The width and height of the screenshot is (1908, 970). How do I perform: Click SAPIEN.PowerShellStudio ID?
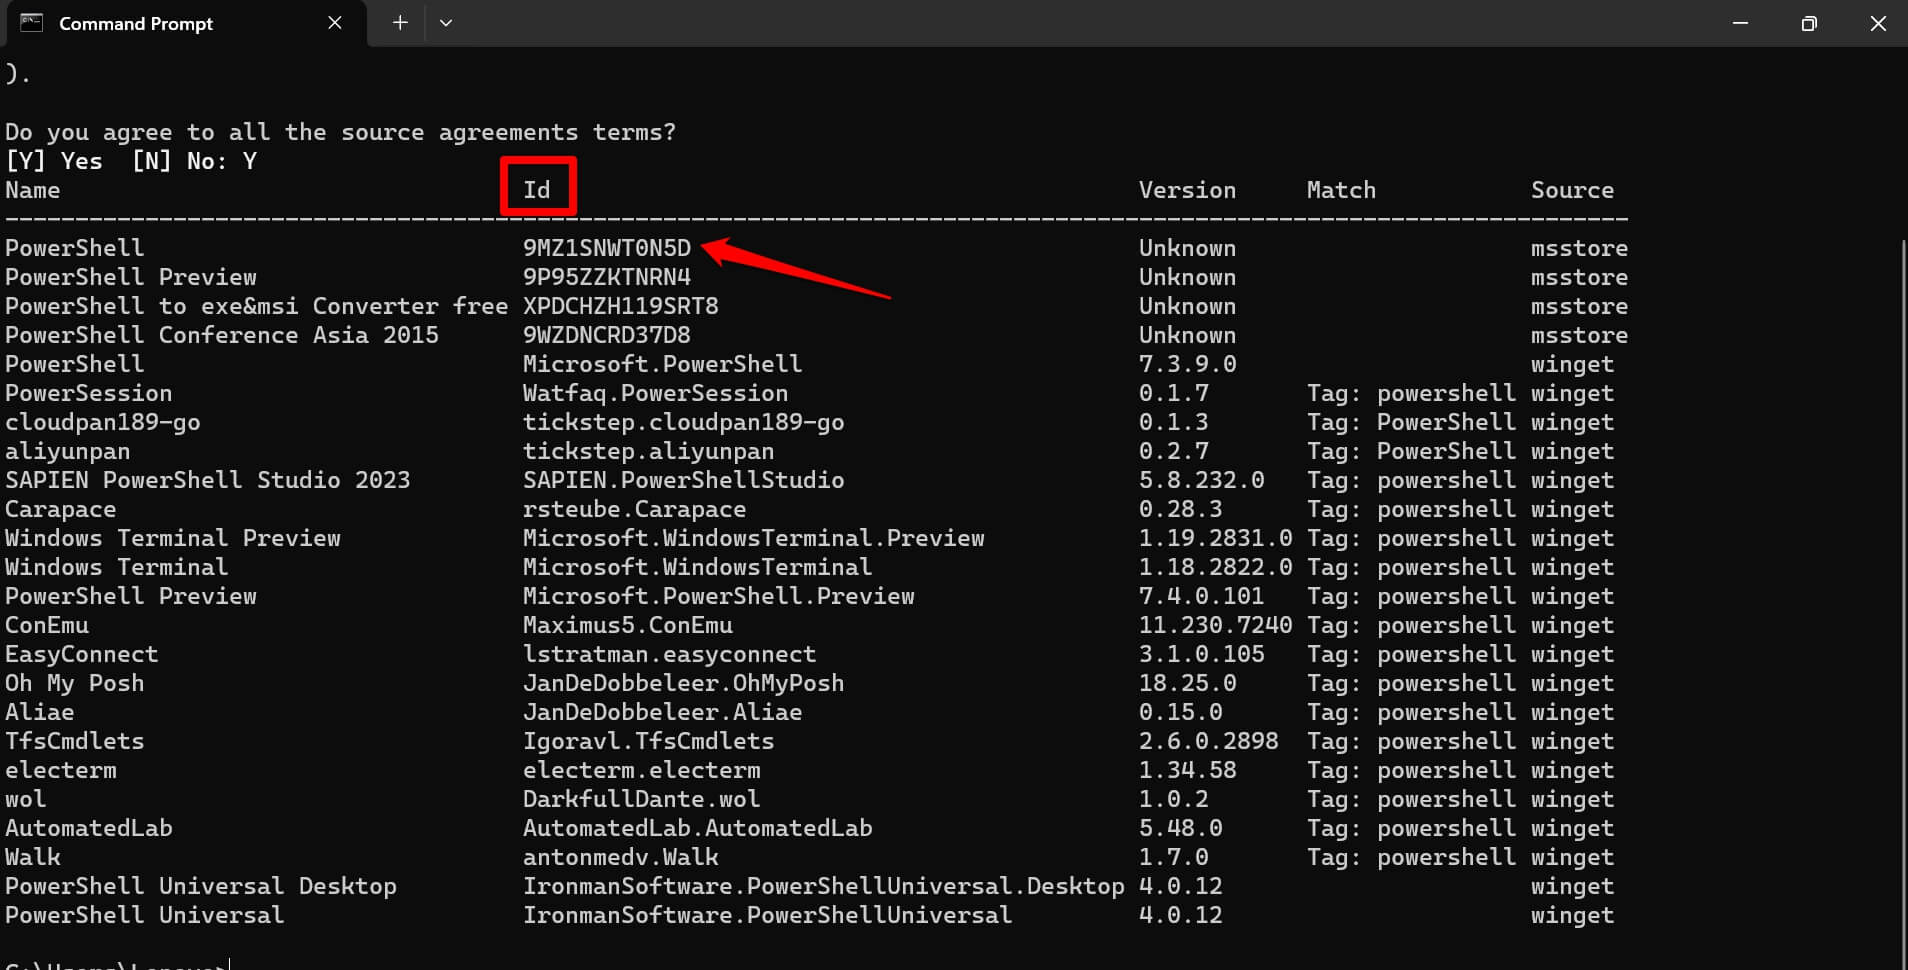pos(684,480)
